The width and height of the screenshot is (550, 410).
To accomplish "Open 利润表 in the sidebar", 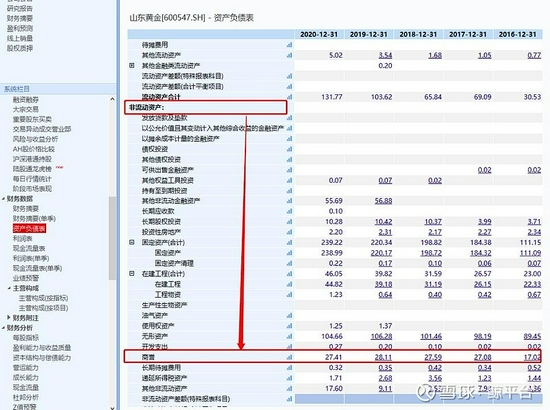I will pos(22,238).
